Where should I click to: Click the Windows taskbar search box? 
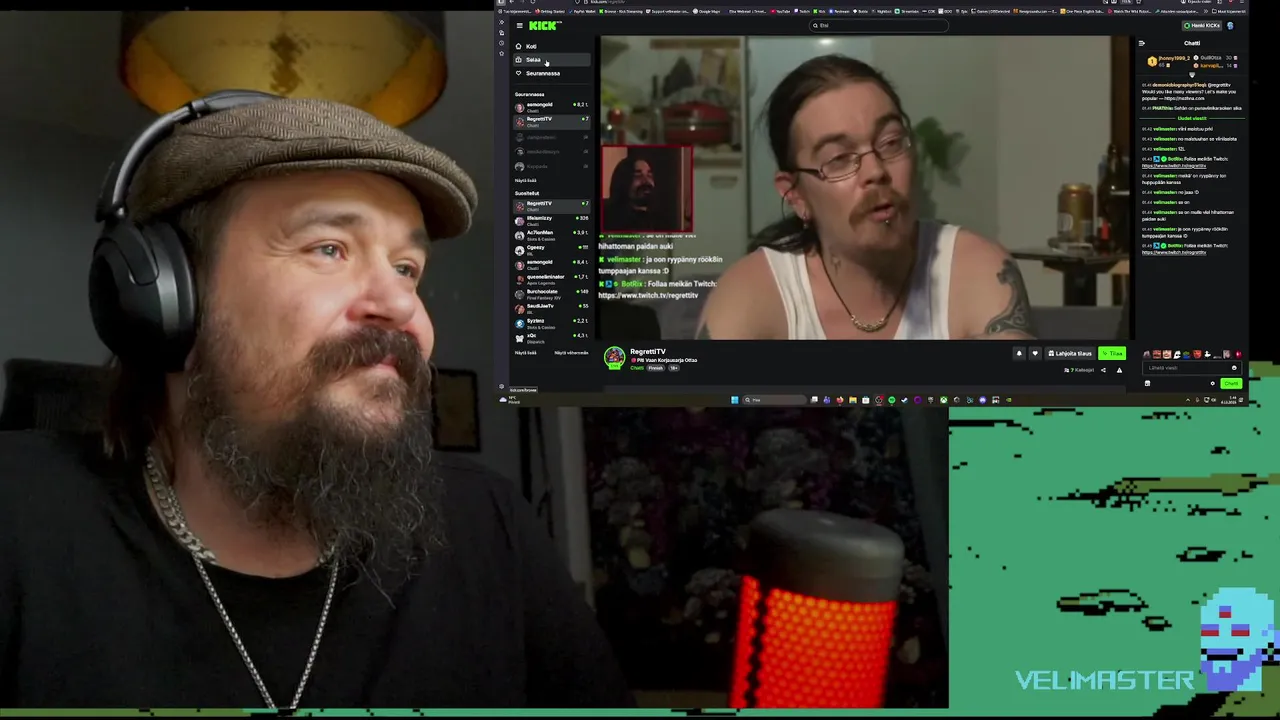click(775, 400)
